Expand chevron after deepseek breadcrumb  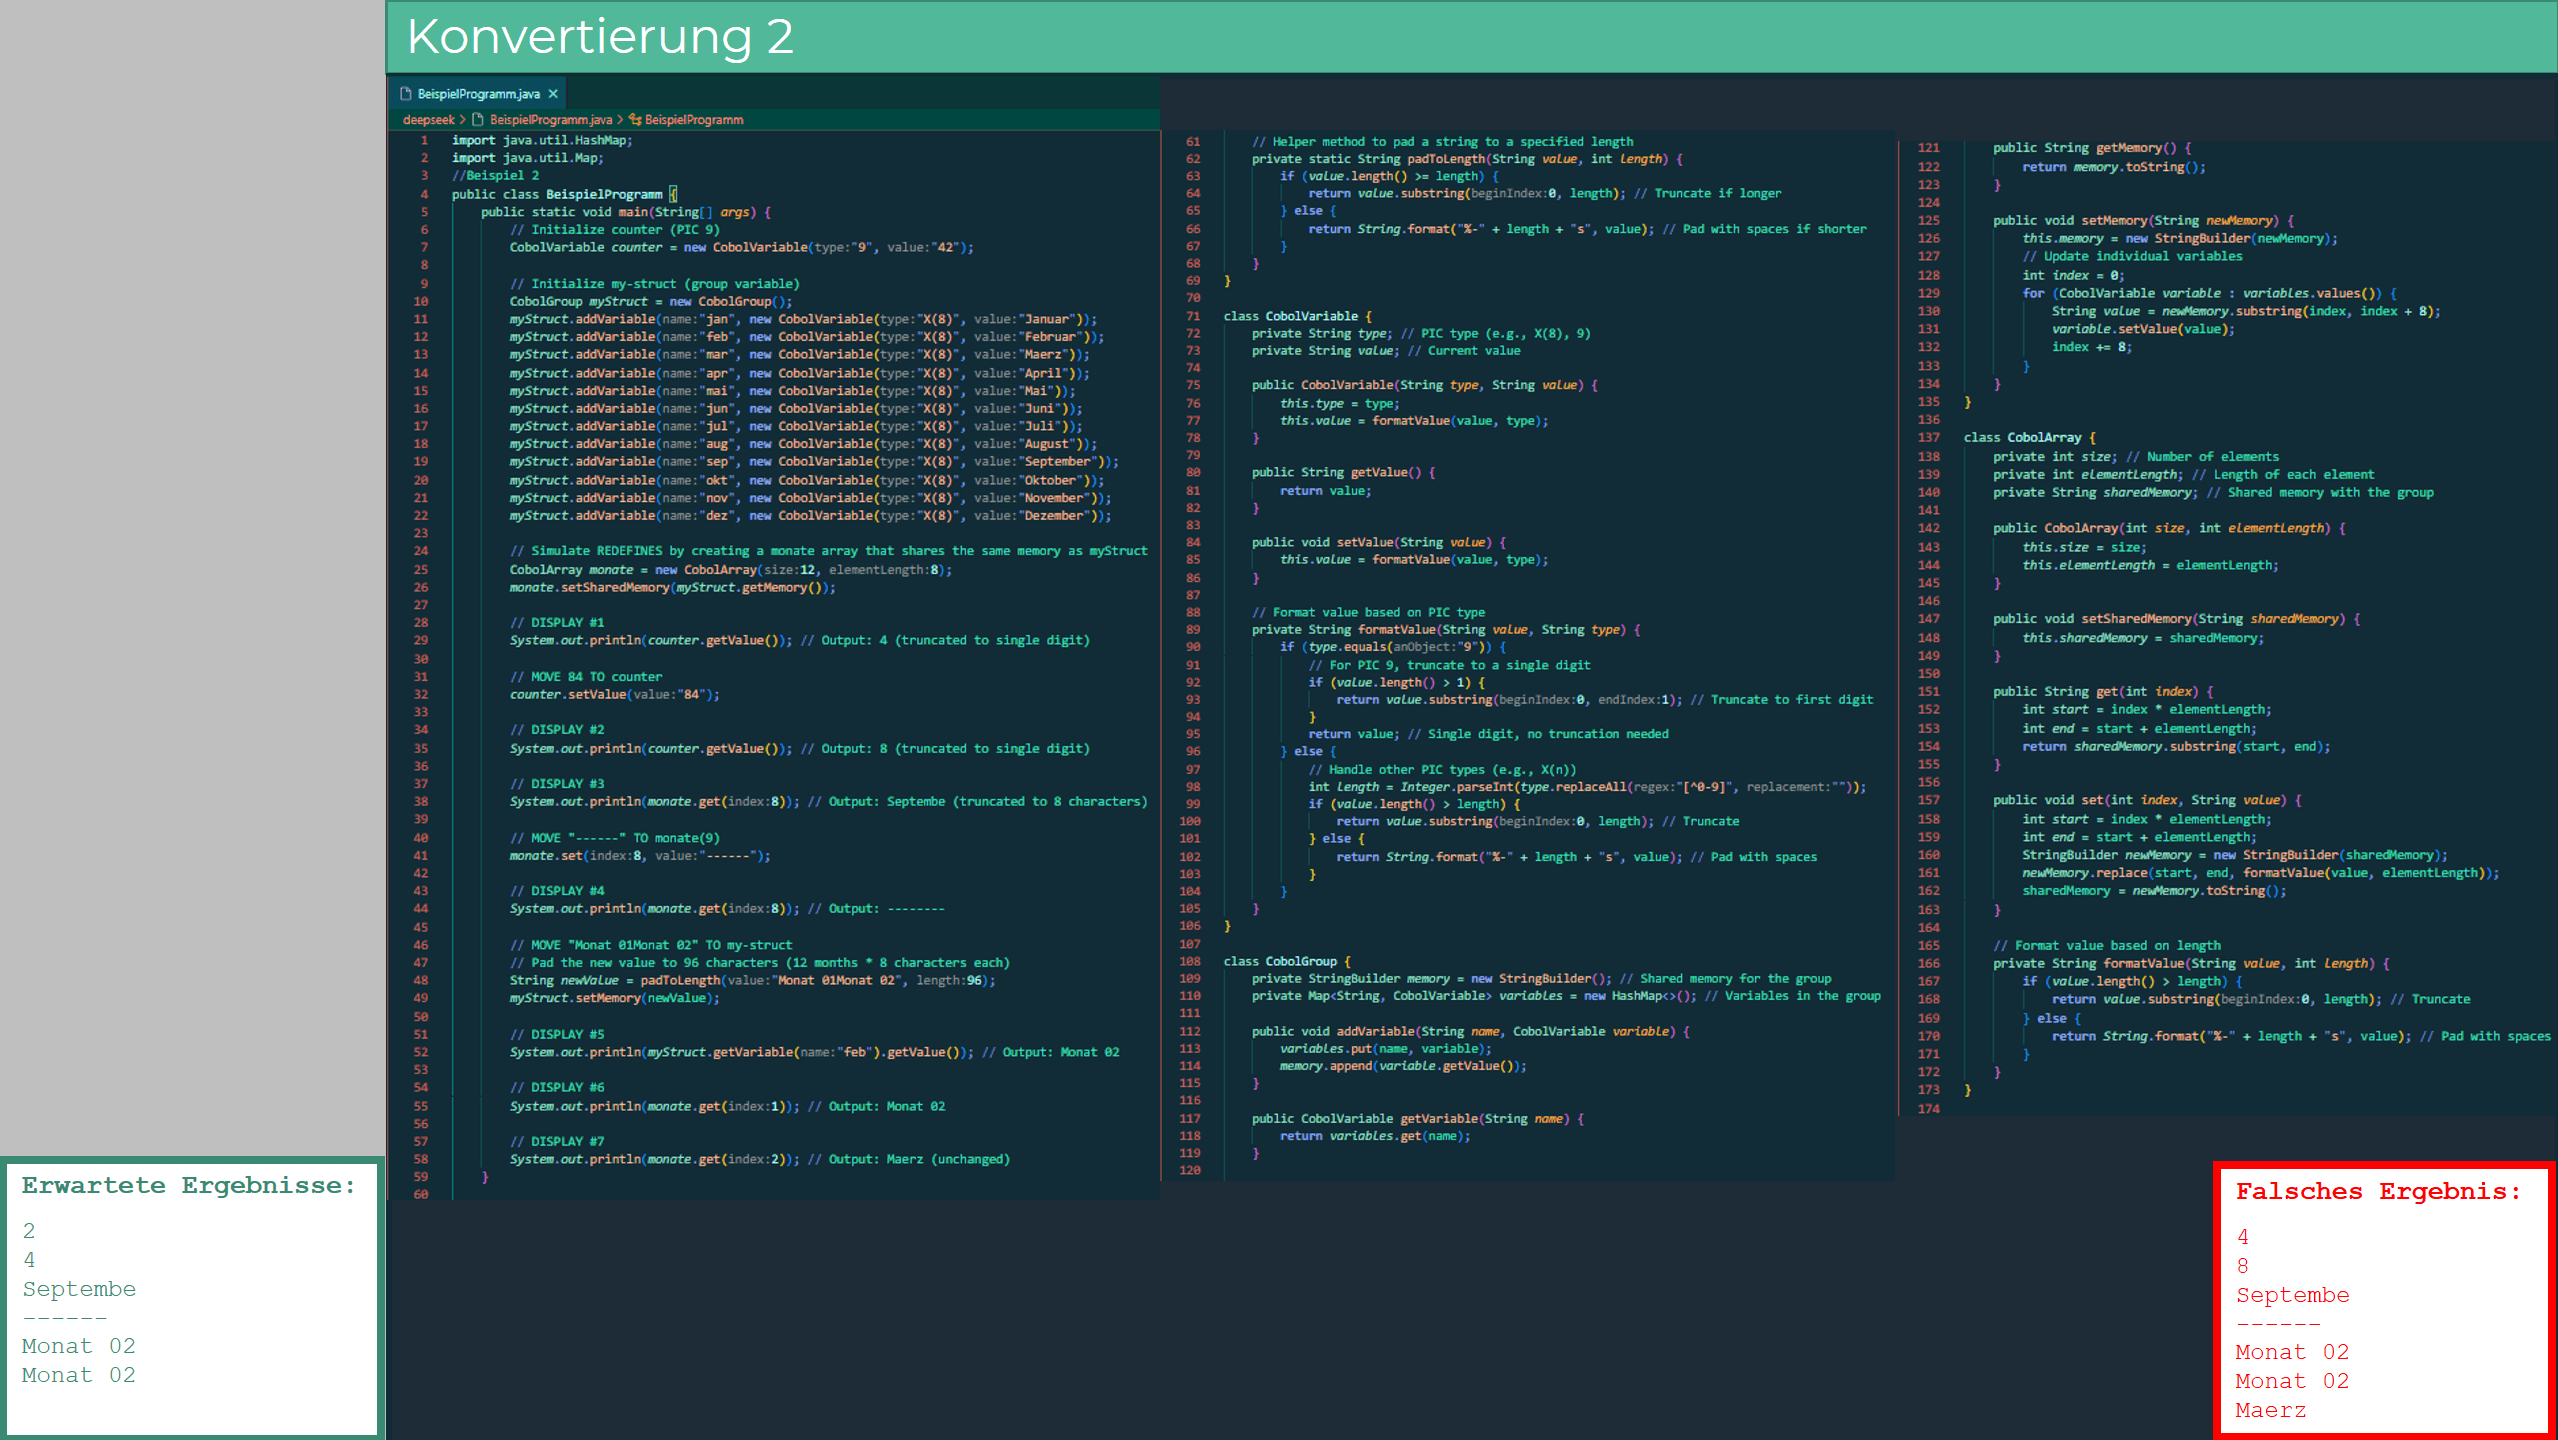tap(463, 120)
